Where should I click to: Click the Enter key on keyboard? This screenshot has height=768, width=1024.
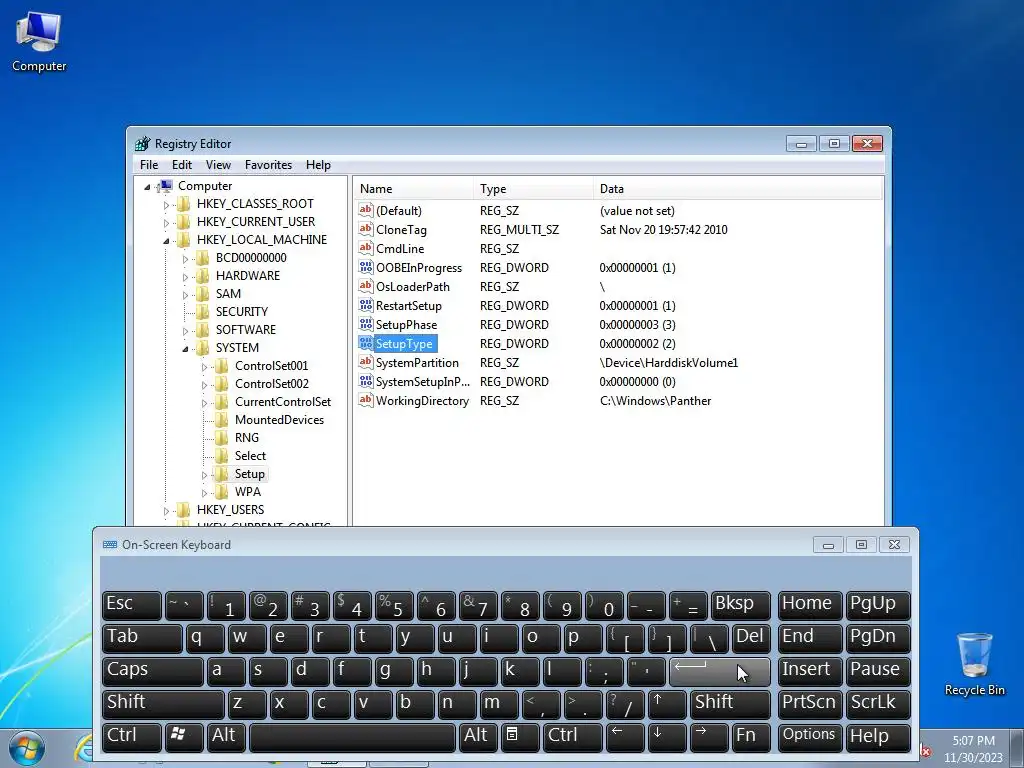point(720,671)
